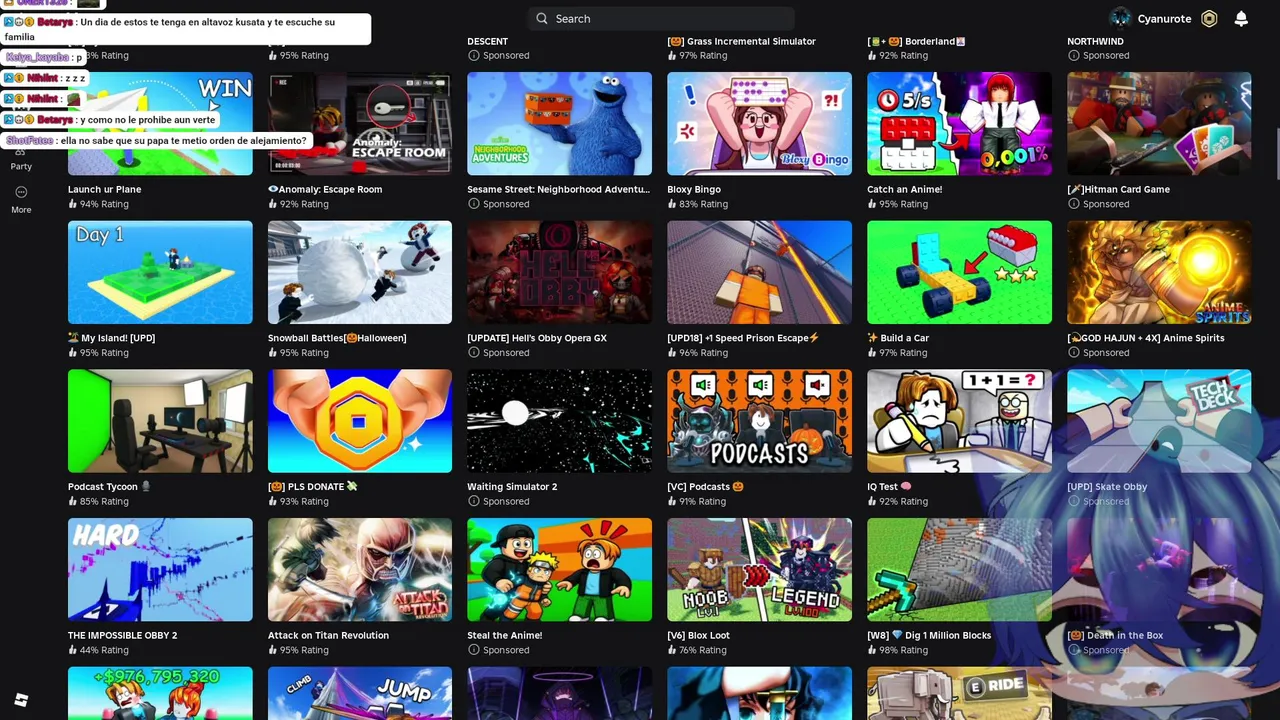
Task: Open THE IMPOSSIBLE OBBY 2 thumbnail
Action: (160, 570)
